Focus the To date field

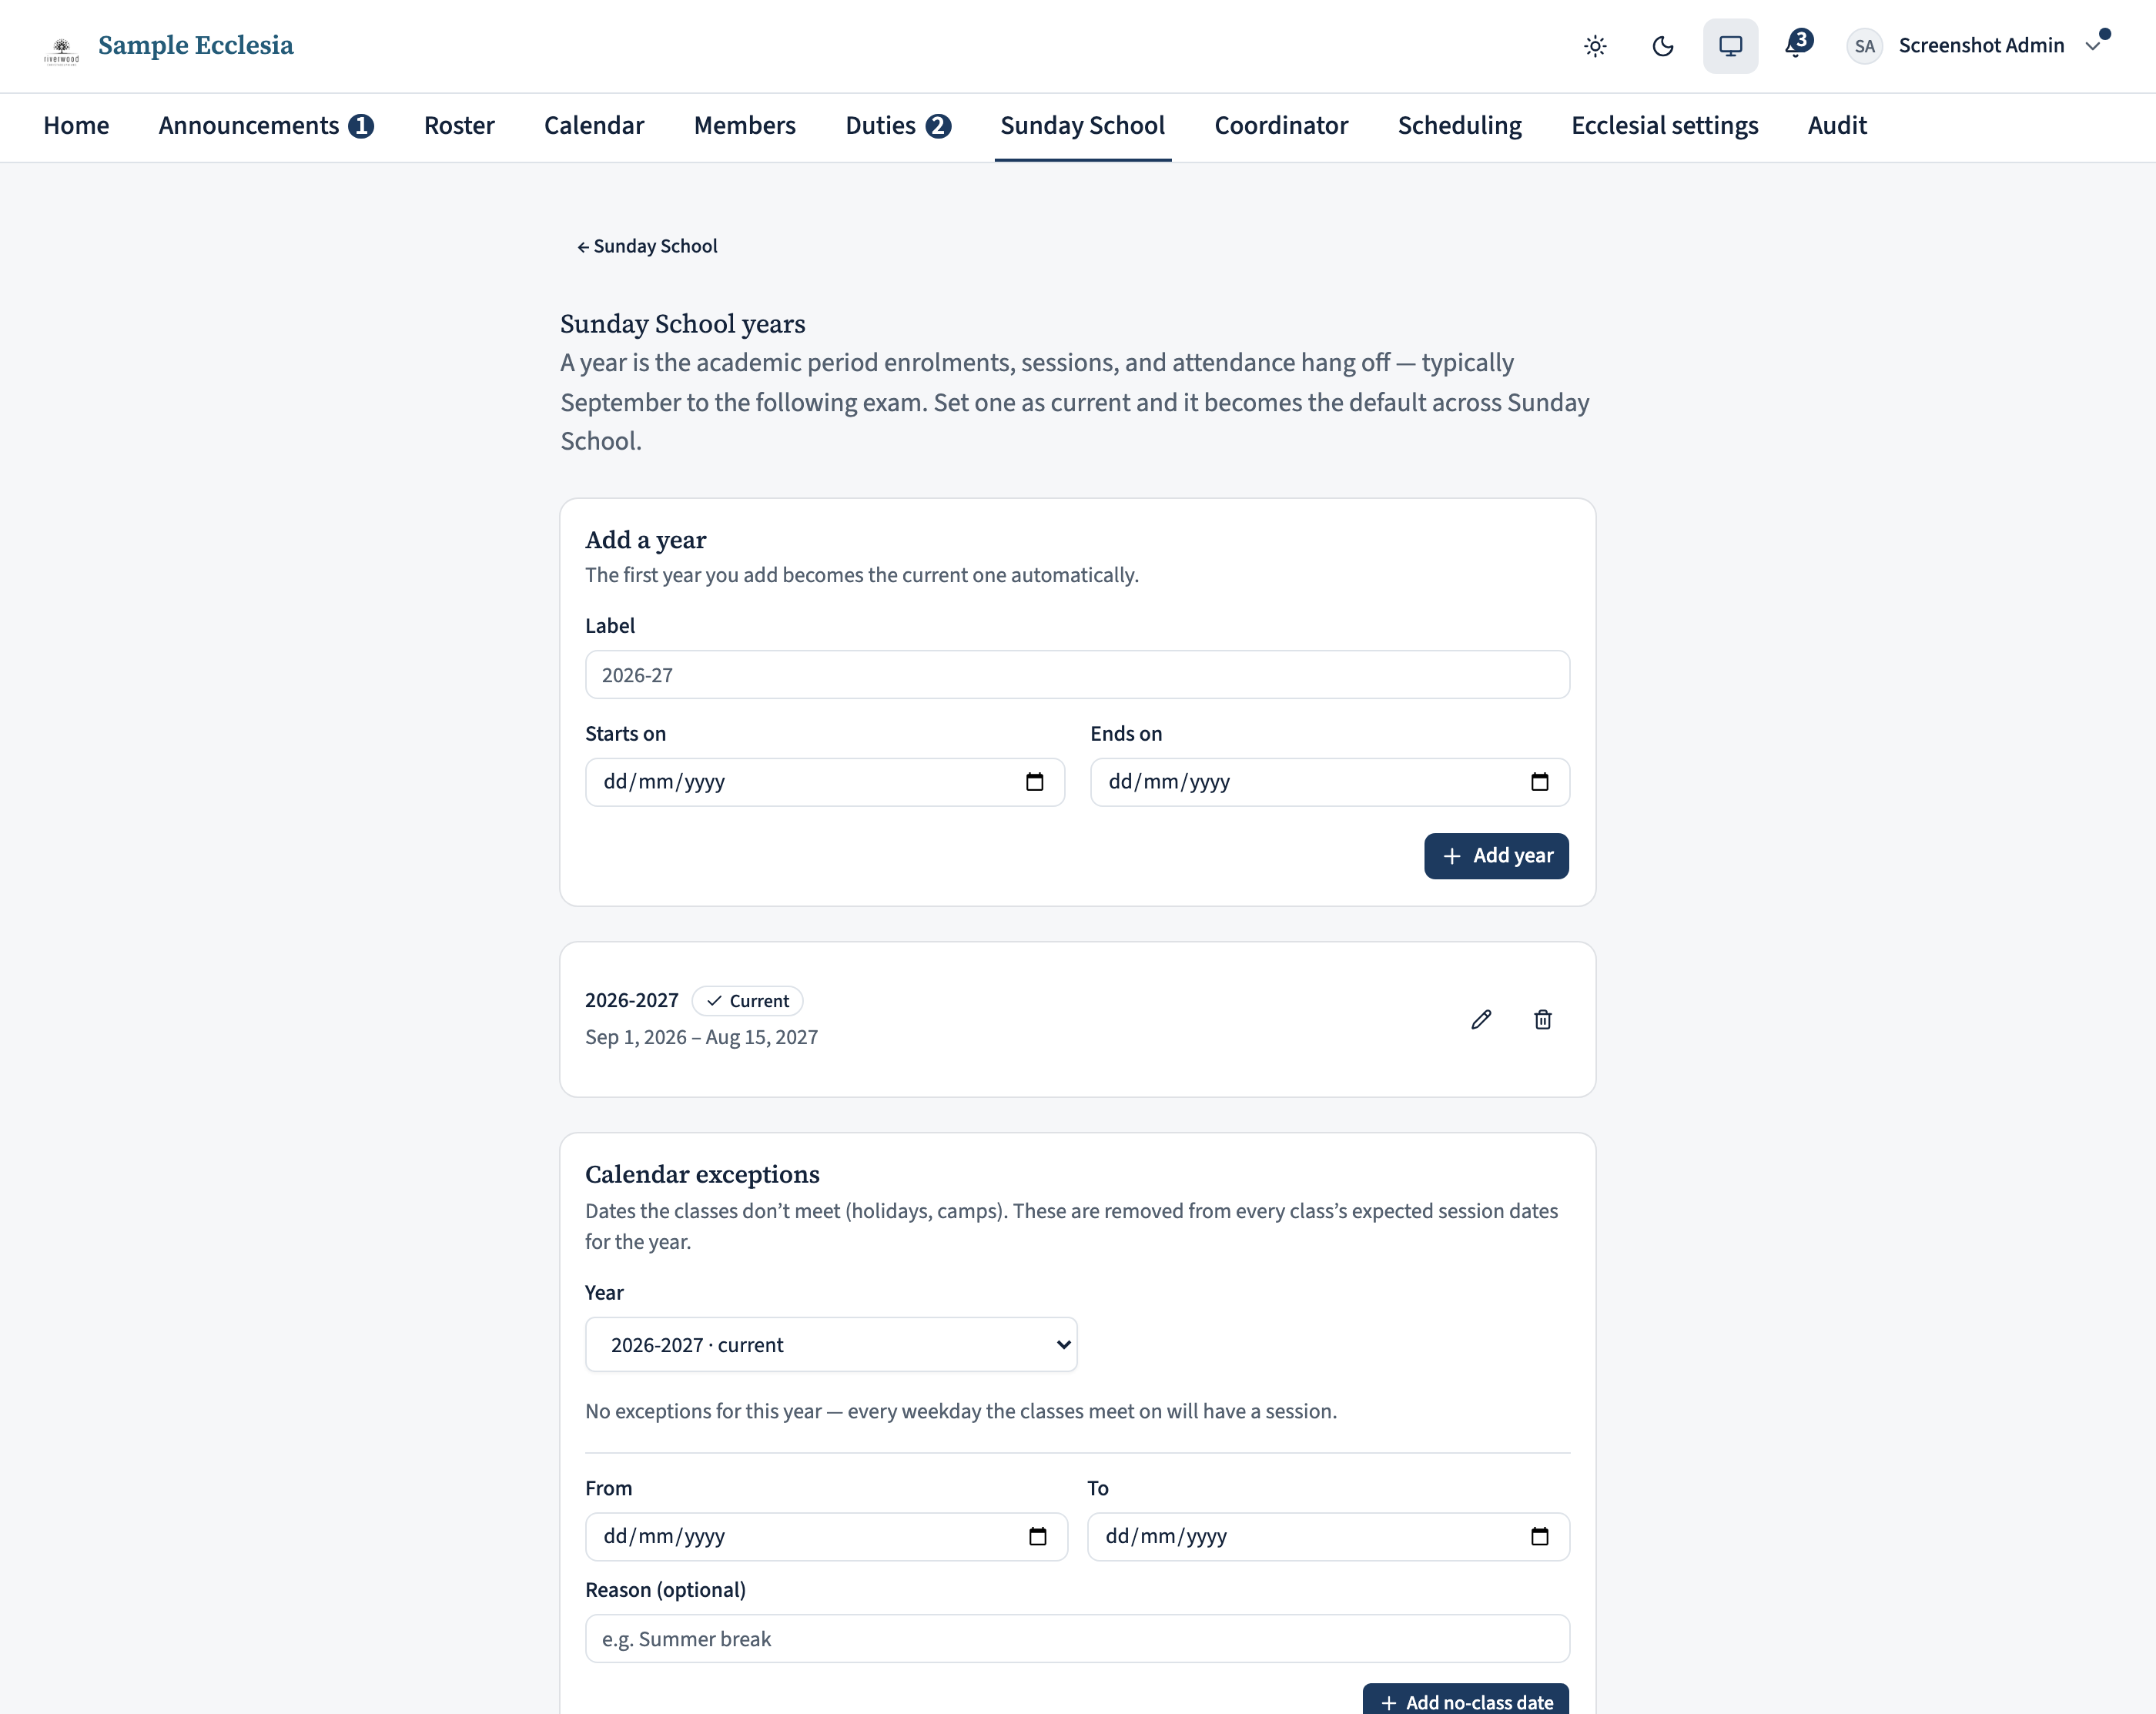point(1328,1536)
